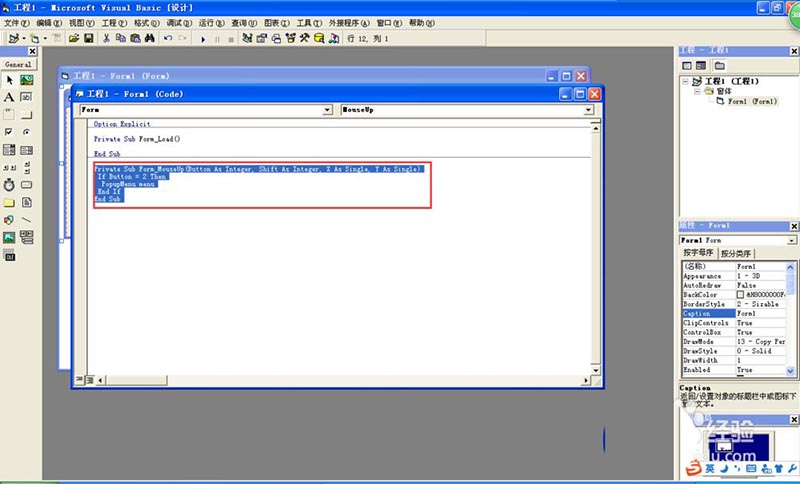Click the Paste toolbar icon

tap(135, 38)
